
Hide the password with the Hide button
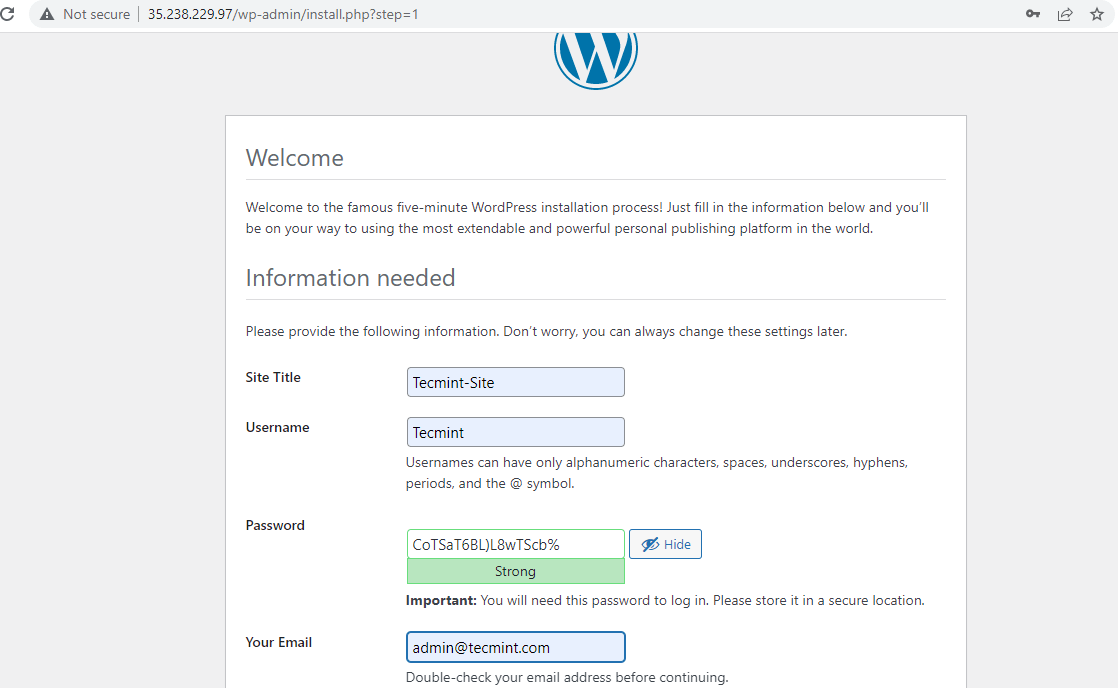tap(665, 544)
